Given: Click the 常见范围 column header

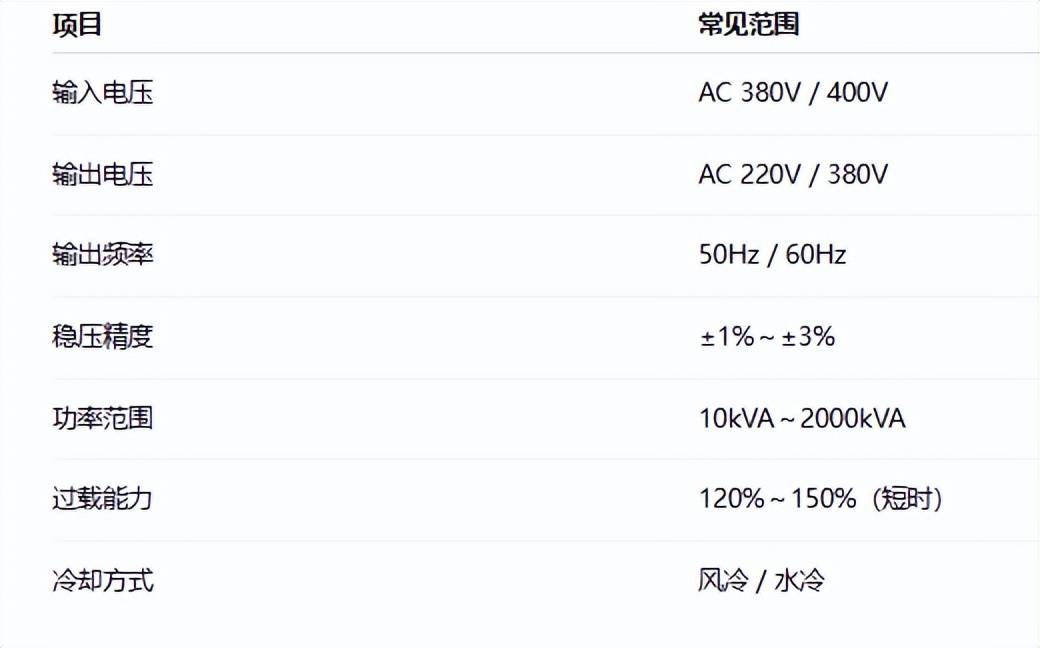Looking at the screenshot, I should [x=748, y=25].
